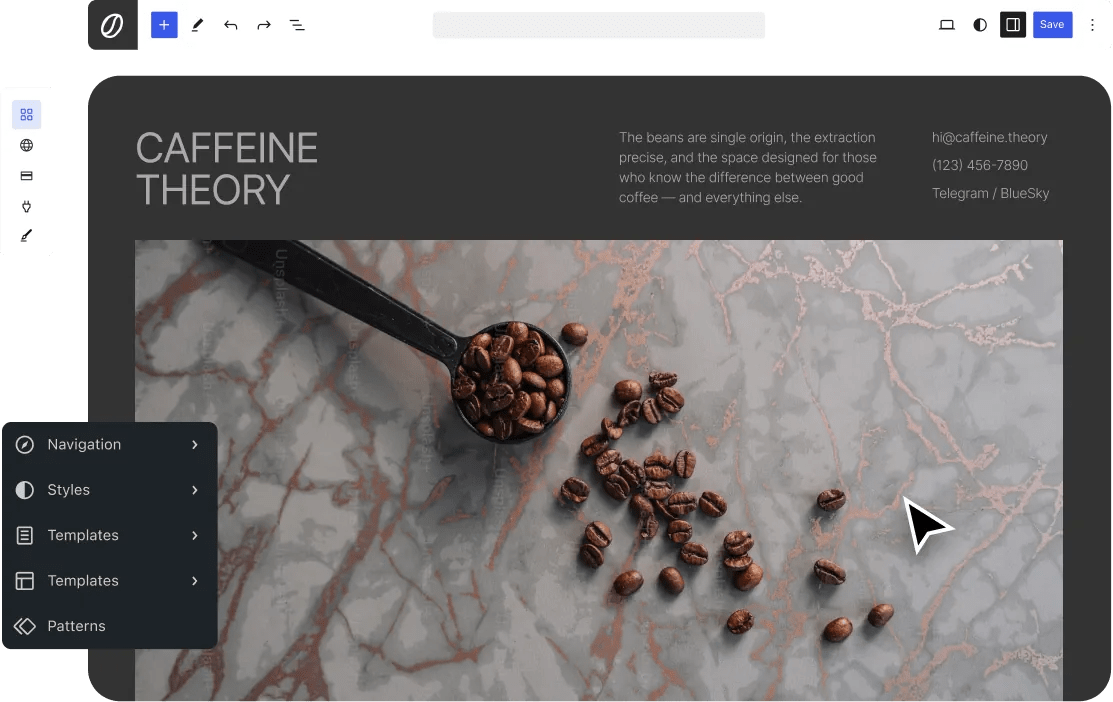1113x702 pixels.
Task: Expand the Navigation chevron
Action: [x=194, y=444]
